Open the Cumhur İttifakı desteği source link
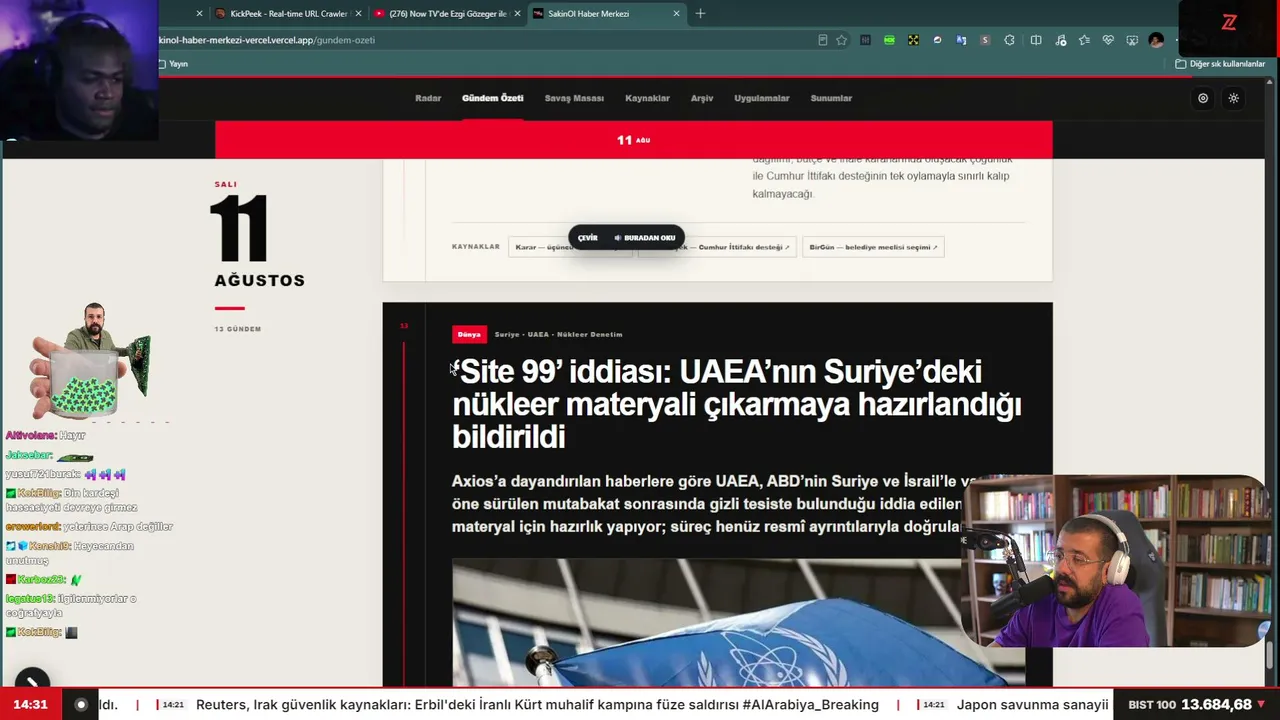 click(x=718, y=247)
